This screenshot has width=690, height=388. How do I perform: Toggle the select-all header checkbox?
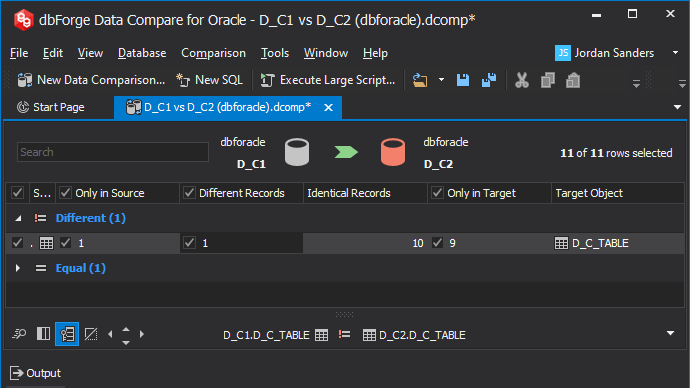[x=17, y=193]
